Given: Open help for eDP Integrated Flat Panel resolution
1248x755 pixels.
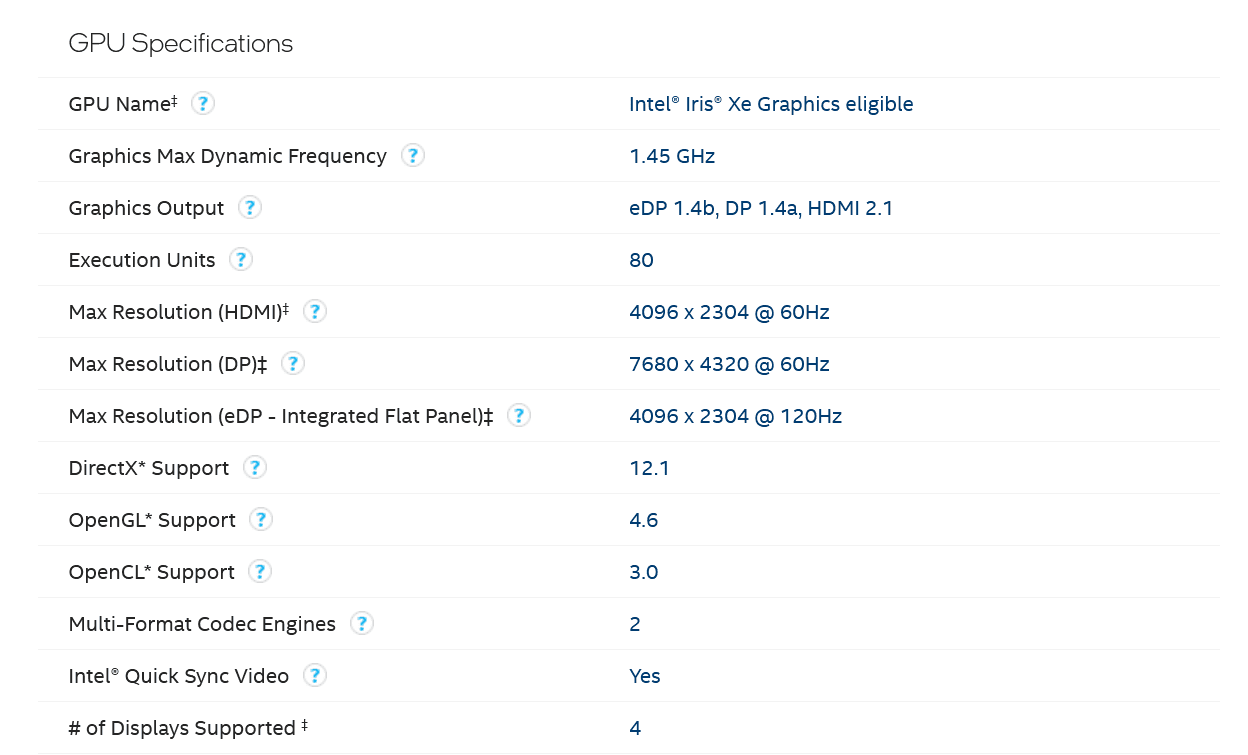Looking at the screenshot, I should pos(519,416).
